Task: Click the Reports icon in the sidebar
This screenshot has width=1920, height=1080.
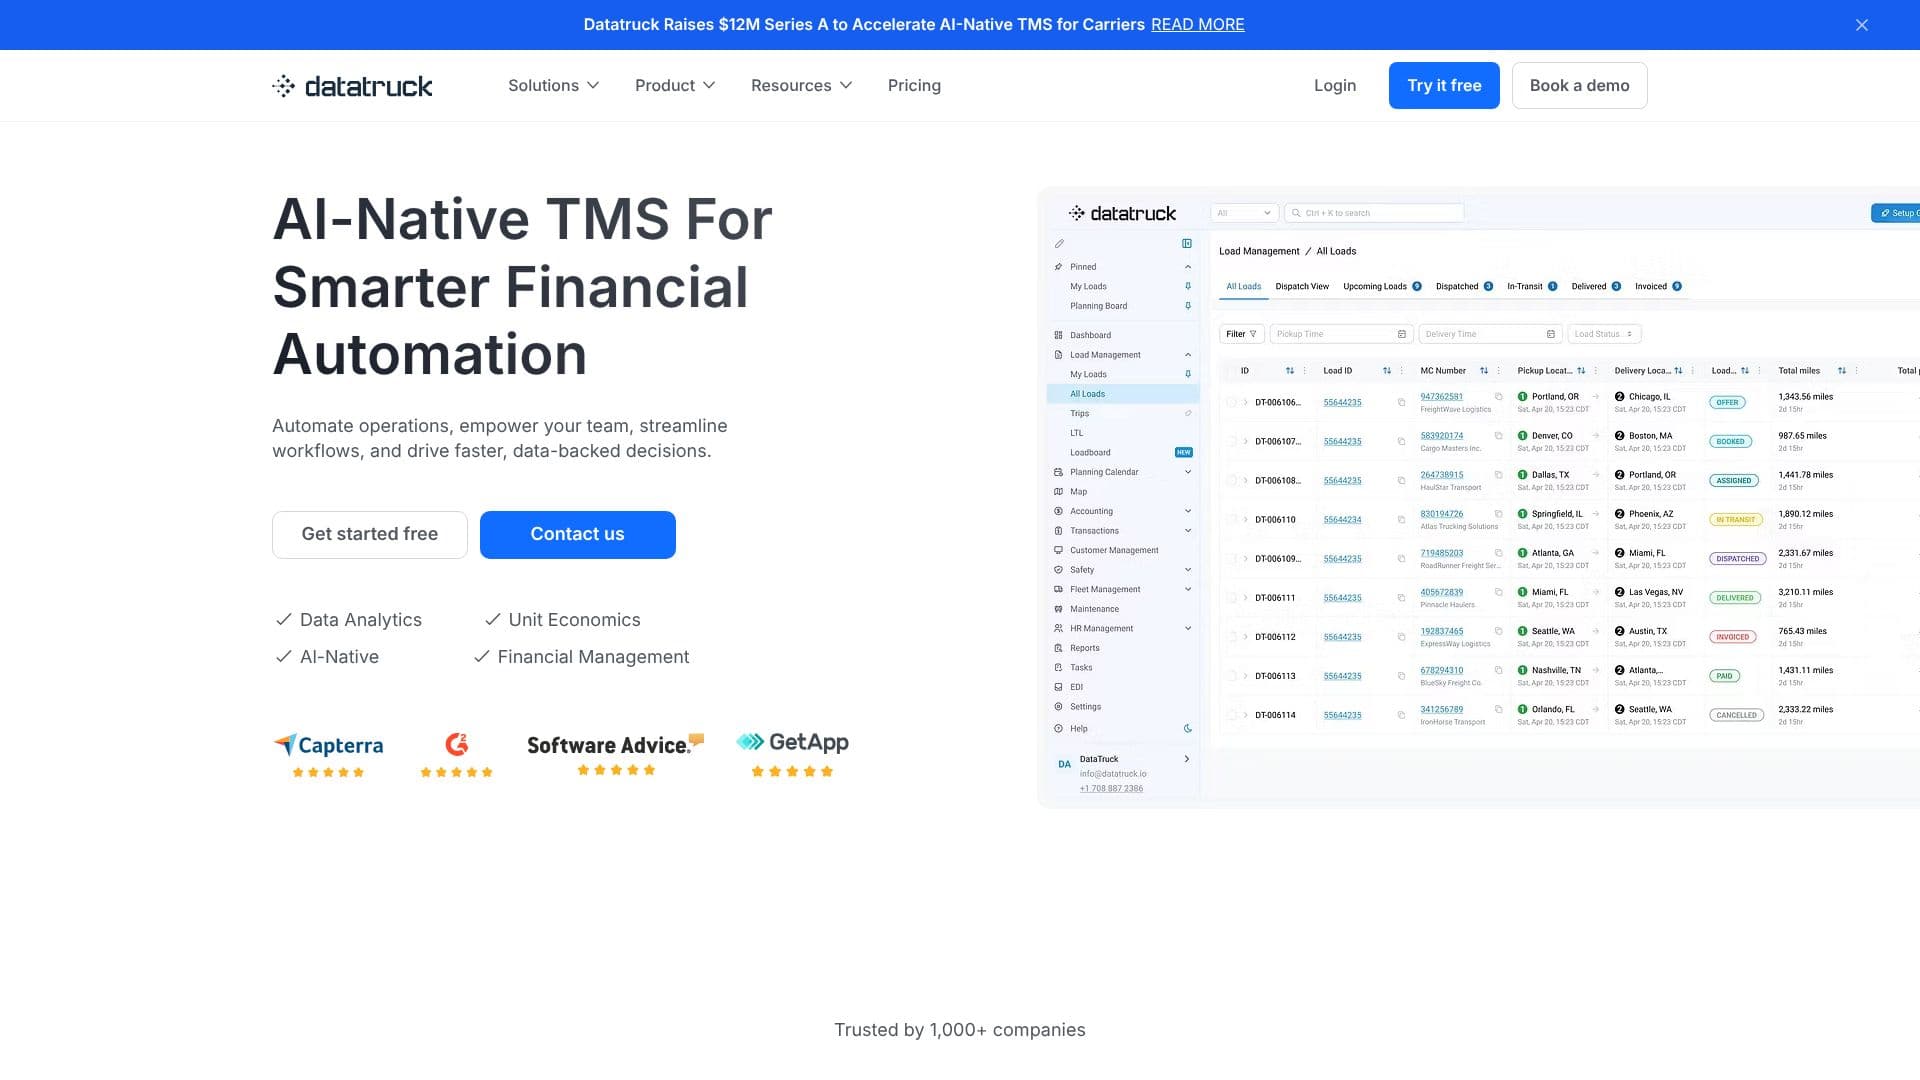Action: click(x=1058, y=648)
